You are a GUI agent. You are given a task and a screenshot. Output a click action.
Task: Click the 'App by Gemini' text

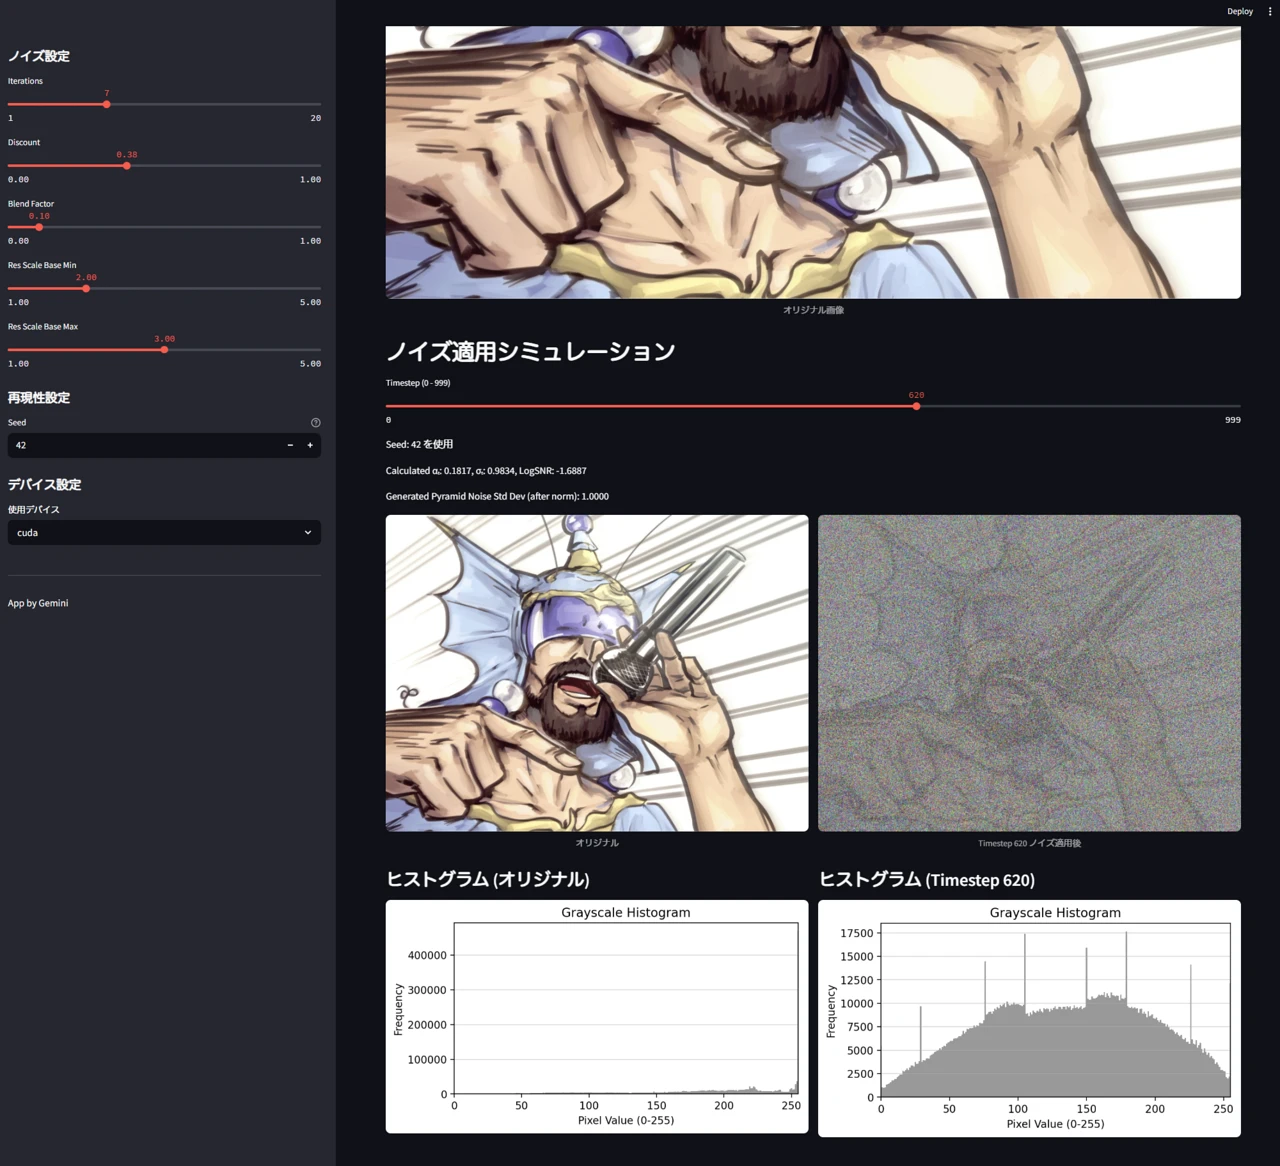click(x=38, y=603)
